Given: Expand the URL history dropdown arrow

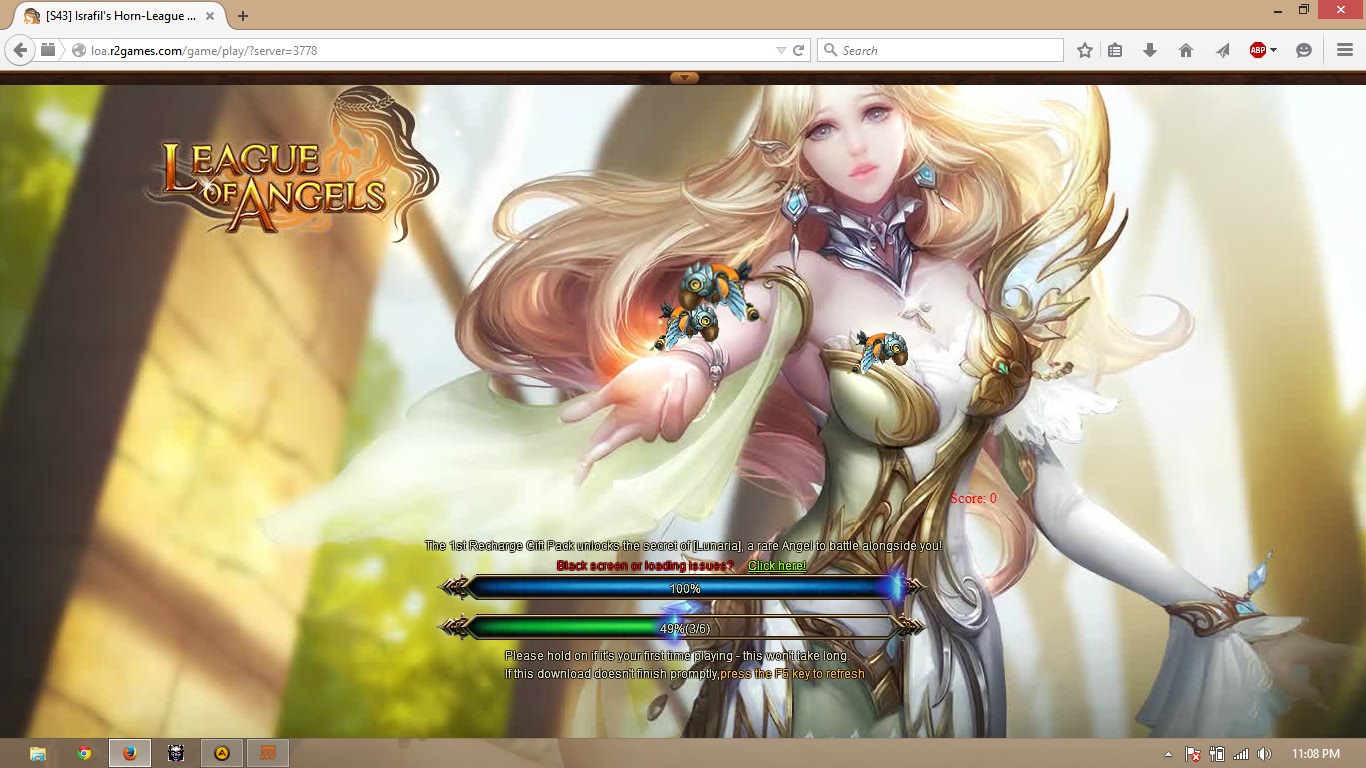Looking at the screenshot, I should coord(781,50).
